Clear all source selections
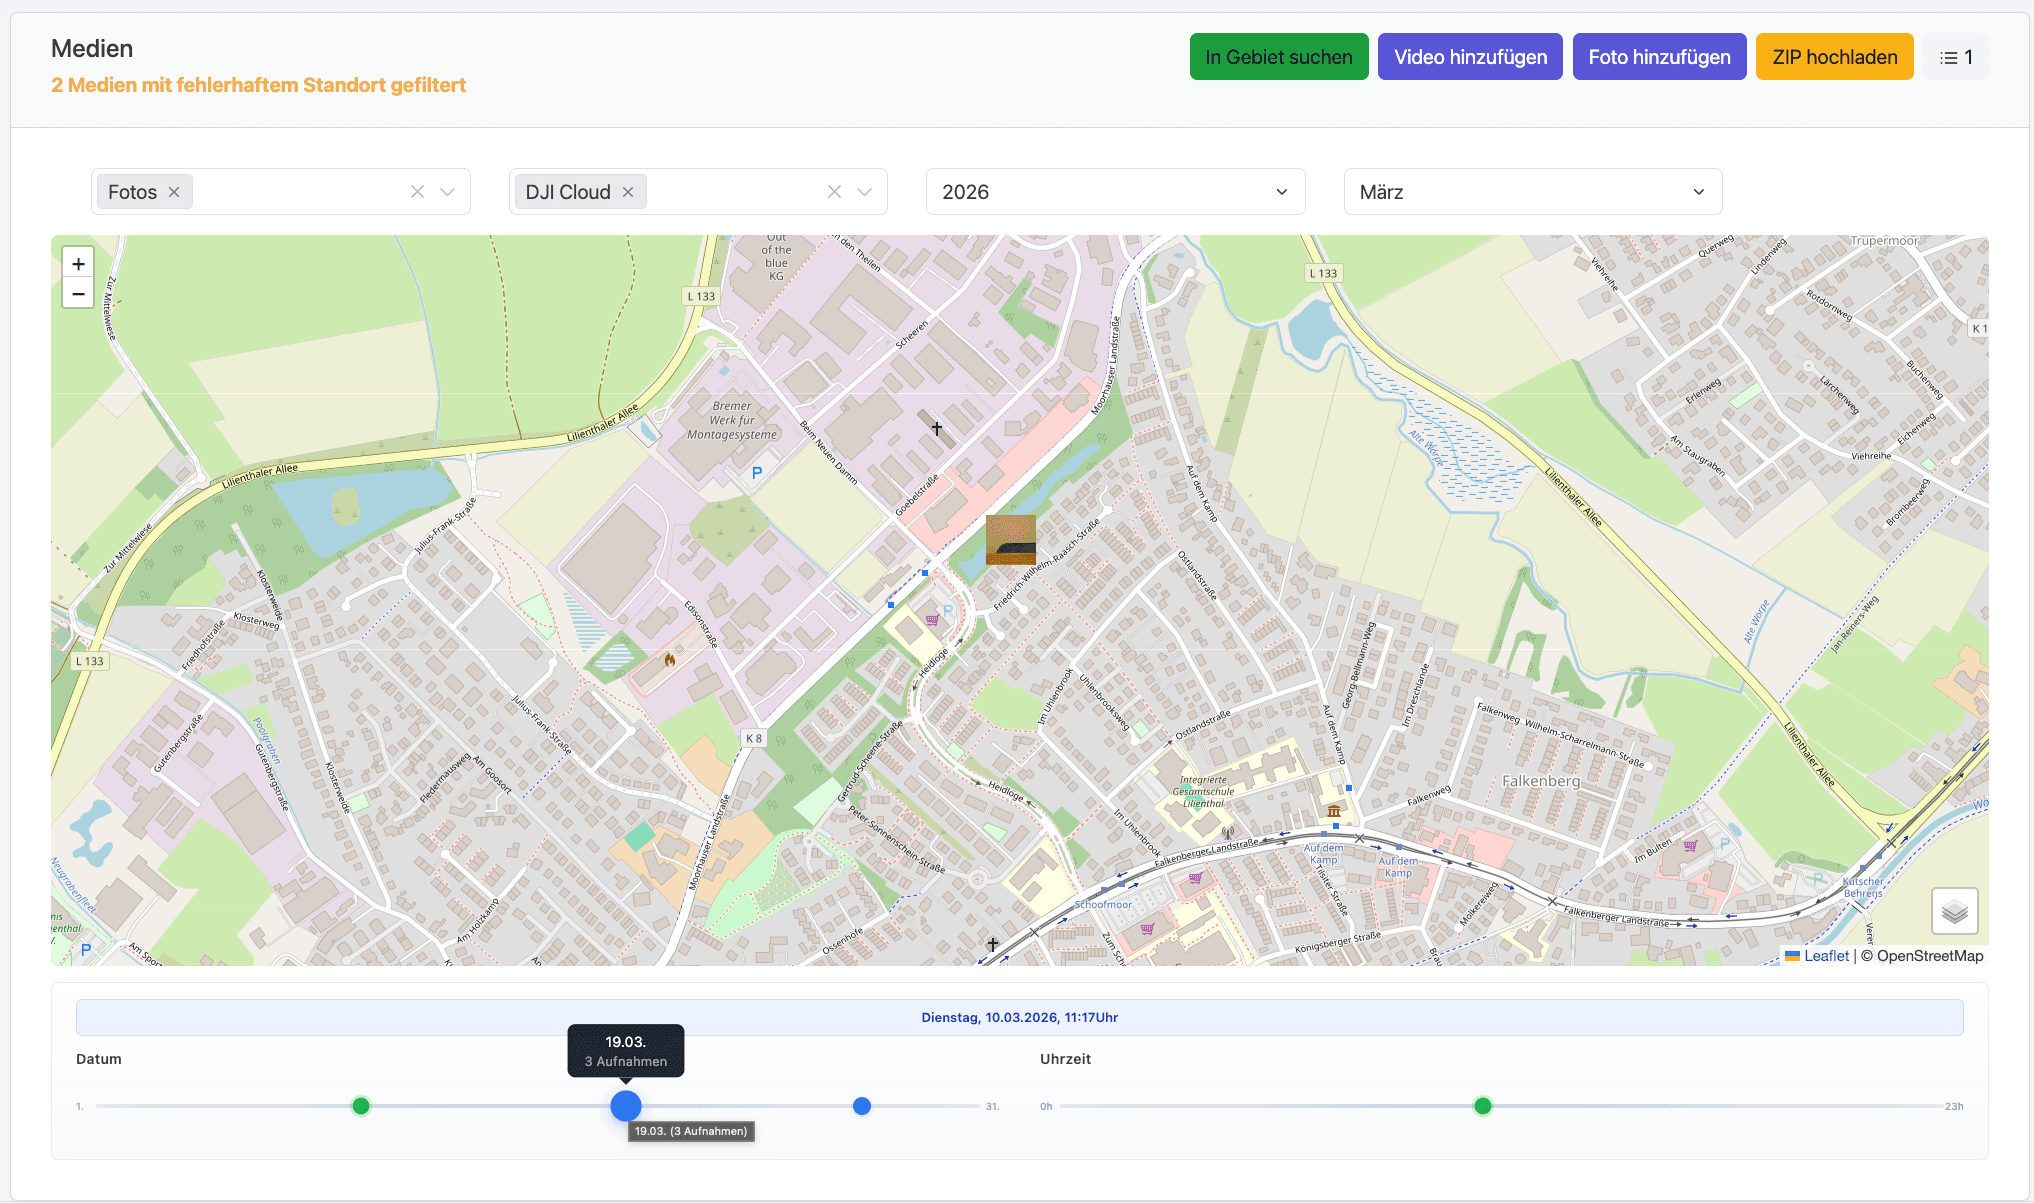2034x1203 pixels. (834, 192)
